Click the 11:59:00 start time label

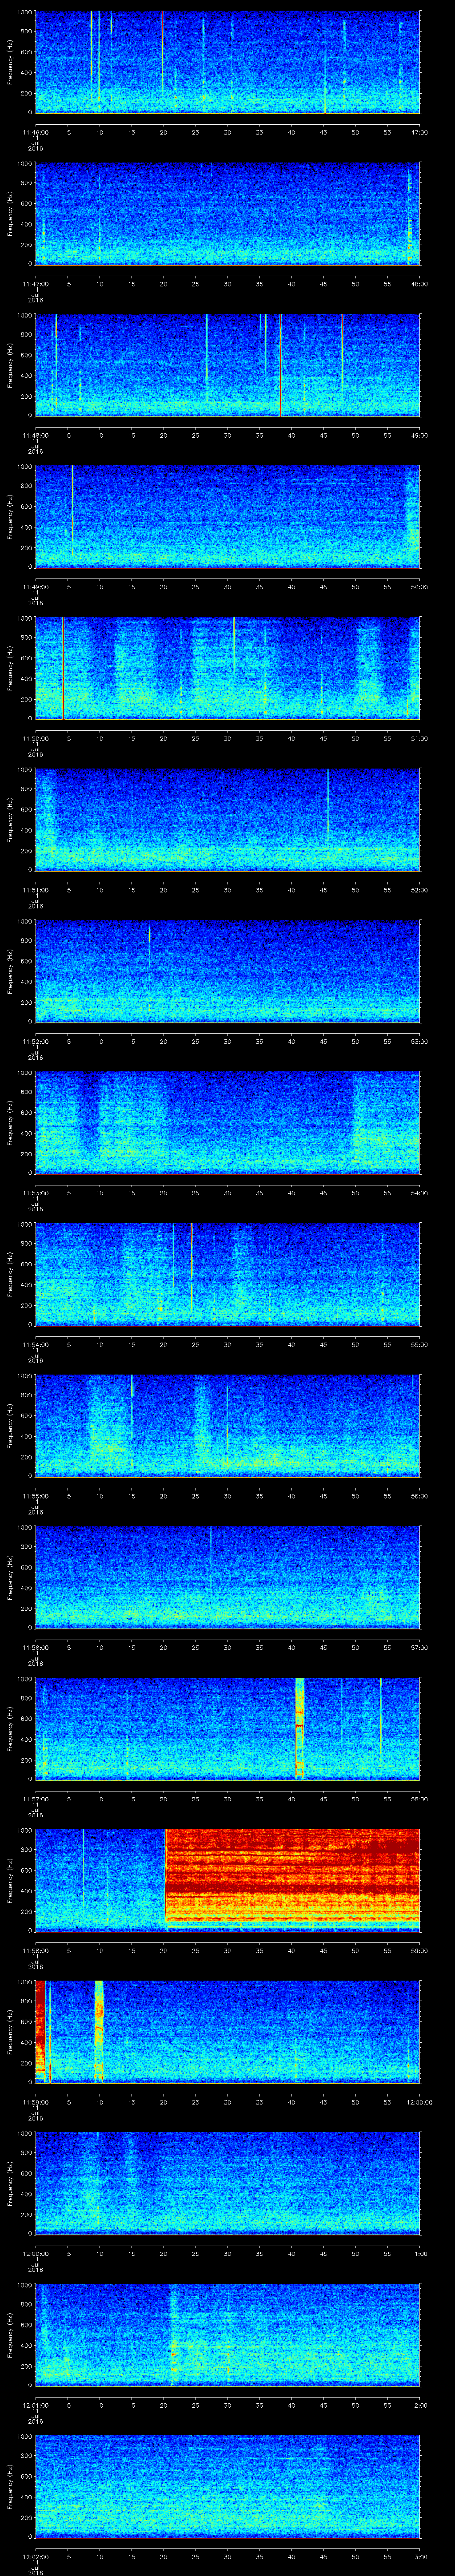pos(36,2102)
